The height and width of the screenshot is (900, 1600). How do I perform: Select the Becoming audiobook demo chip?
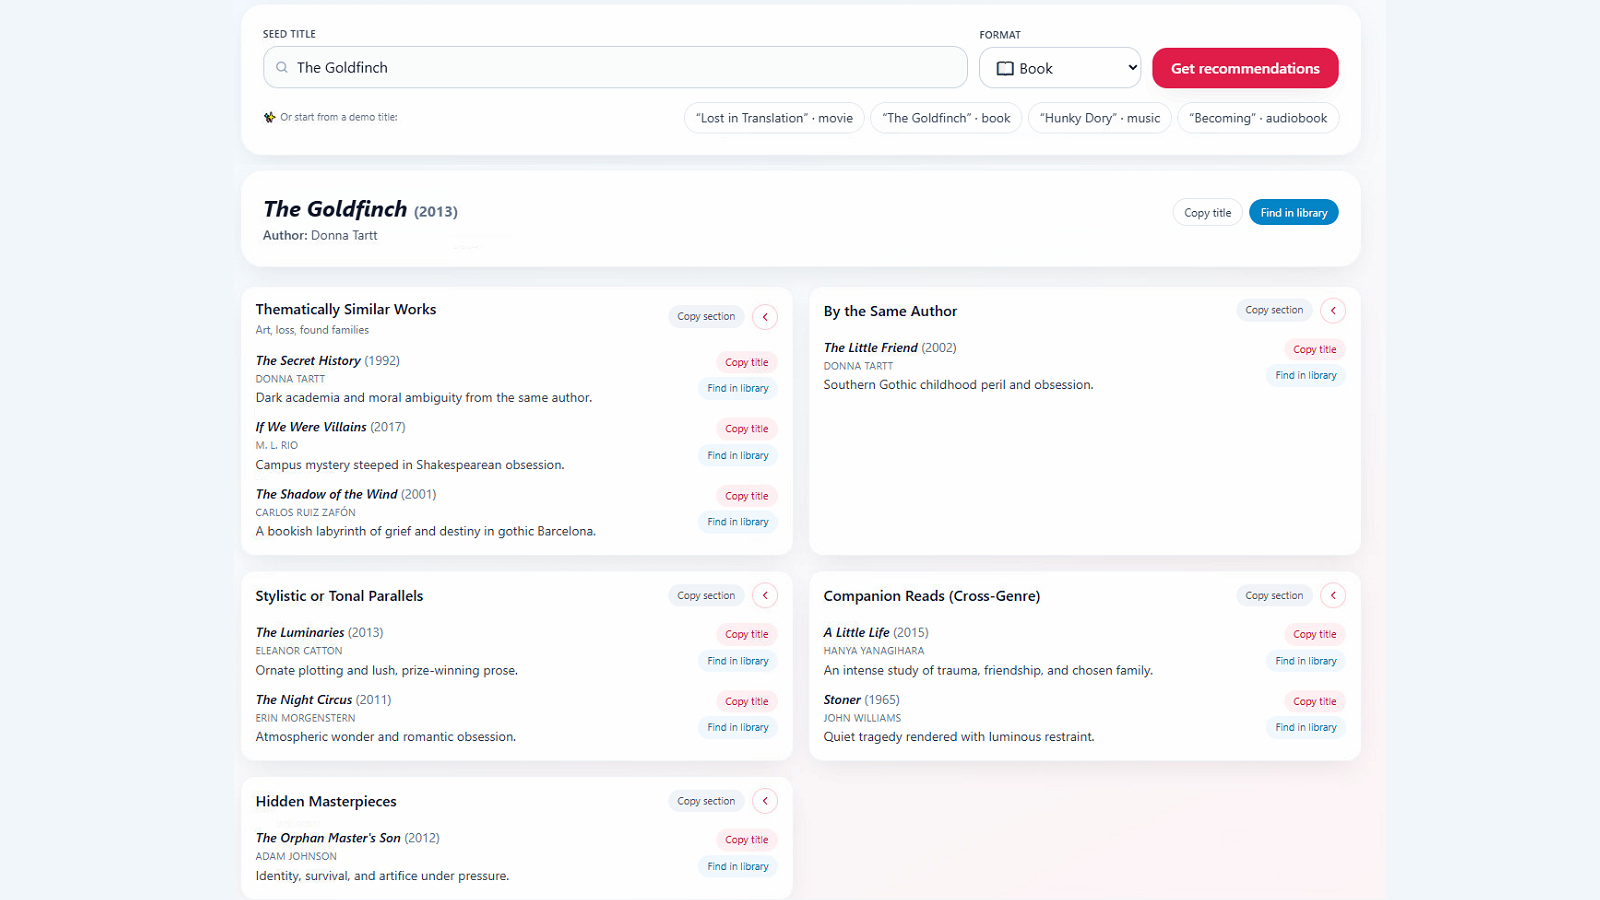coord(1258,117)
